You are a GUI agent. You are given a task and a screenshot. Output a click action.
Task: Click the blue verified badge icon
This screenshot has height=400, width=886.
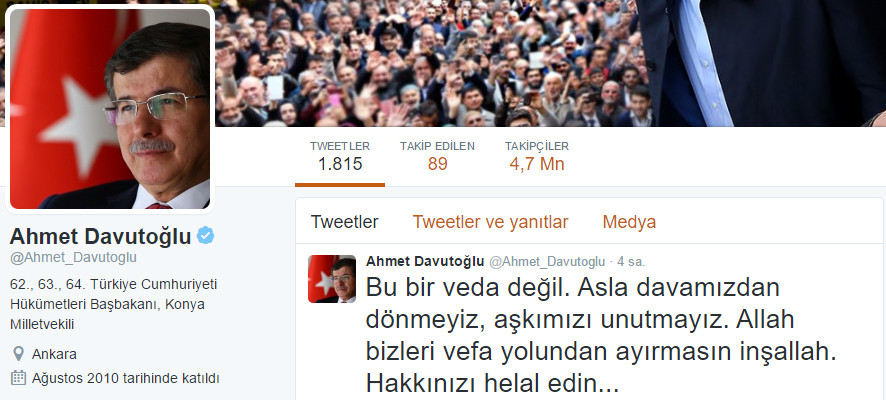tap(206, 236)
